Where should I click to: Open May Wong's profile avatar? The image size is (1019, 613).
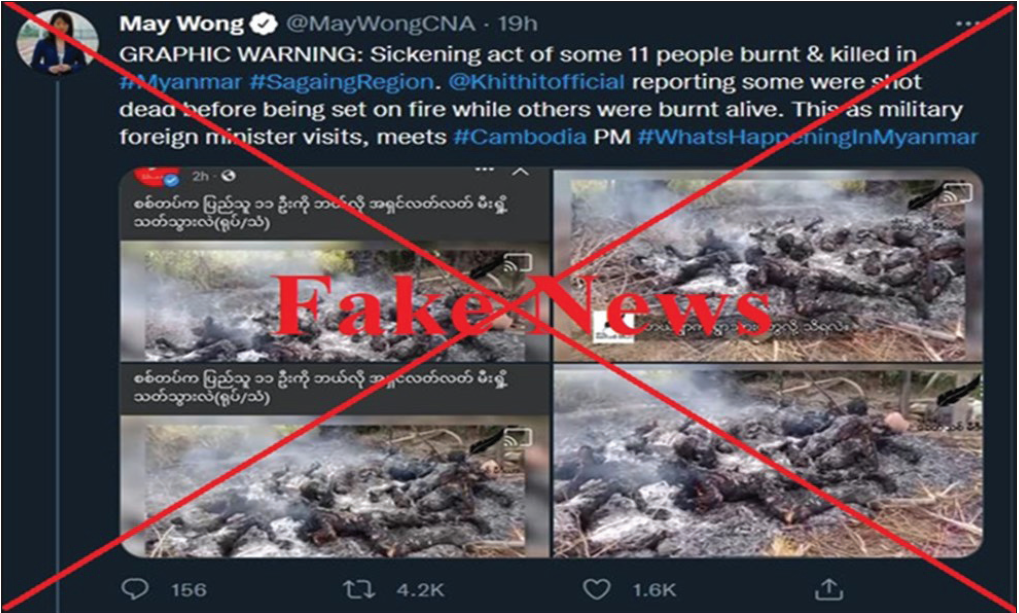[57, 42]
